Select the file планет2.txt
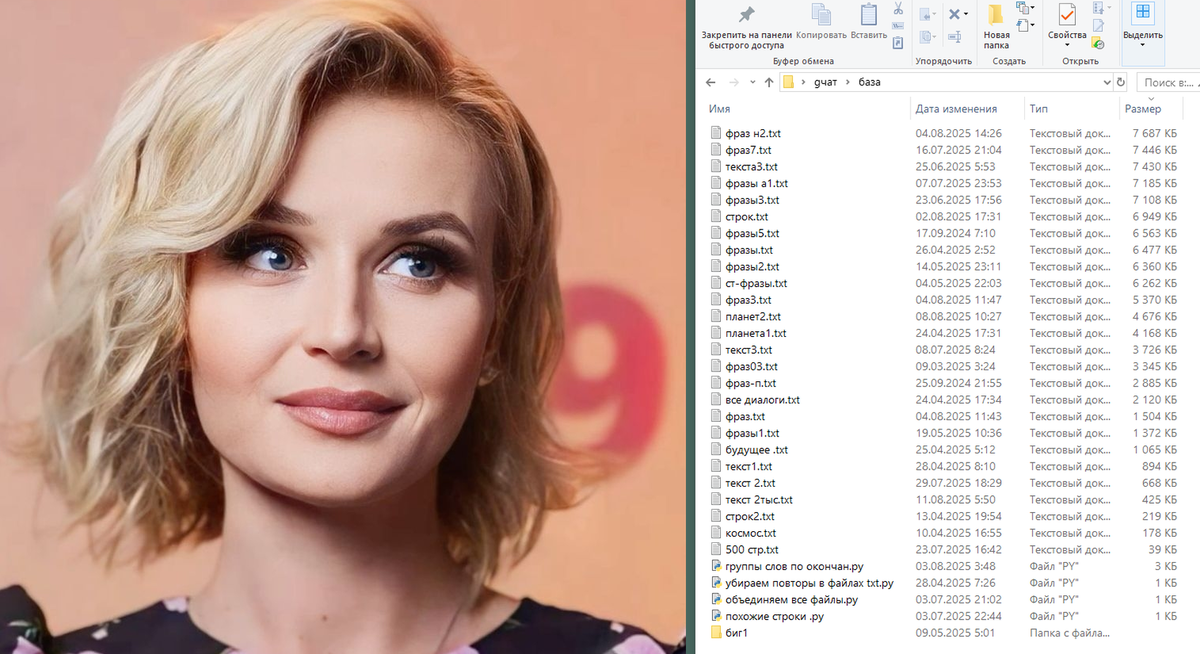Image resolution: width=1200 pixels, height=654 pixels. [753, 317]
